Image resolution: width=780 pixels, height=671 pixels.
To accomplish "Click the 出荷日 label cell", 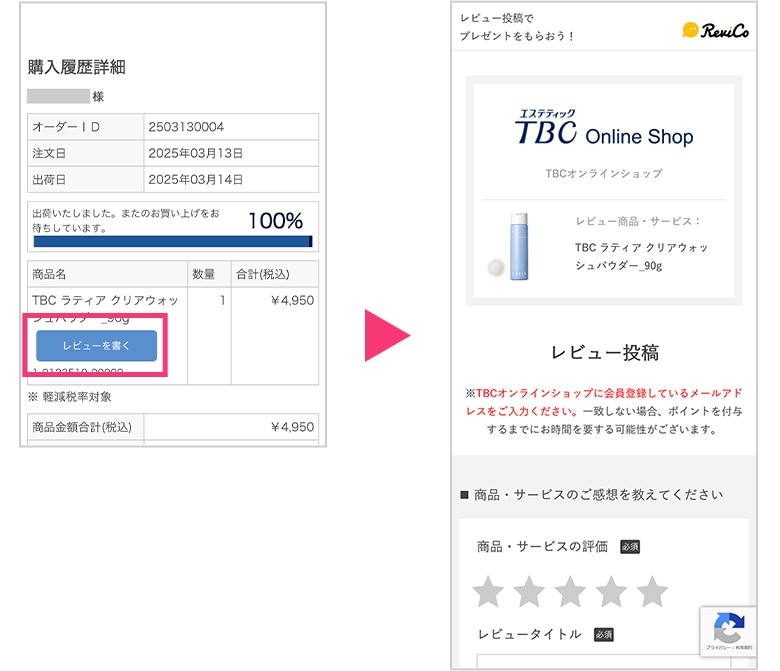I will pyautogui.click(x=86, y=180).
